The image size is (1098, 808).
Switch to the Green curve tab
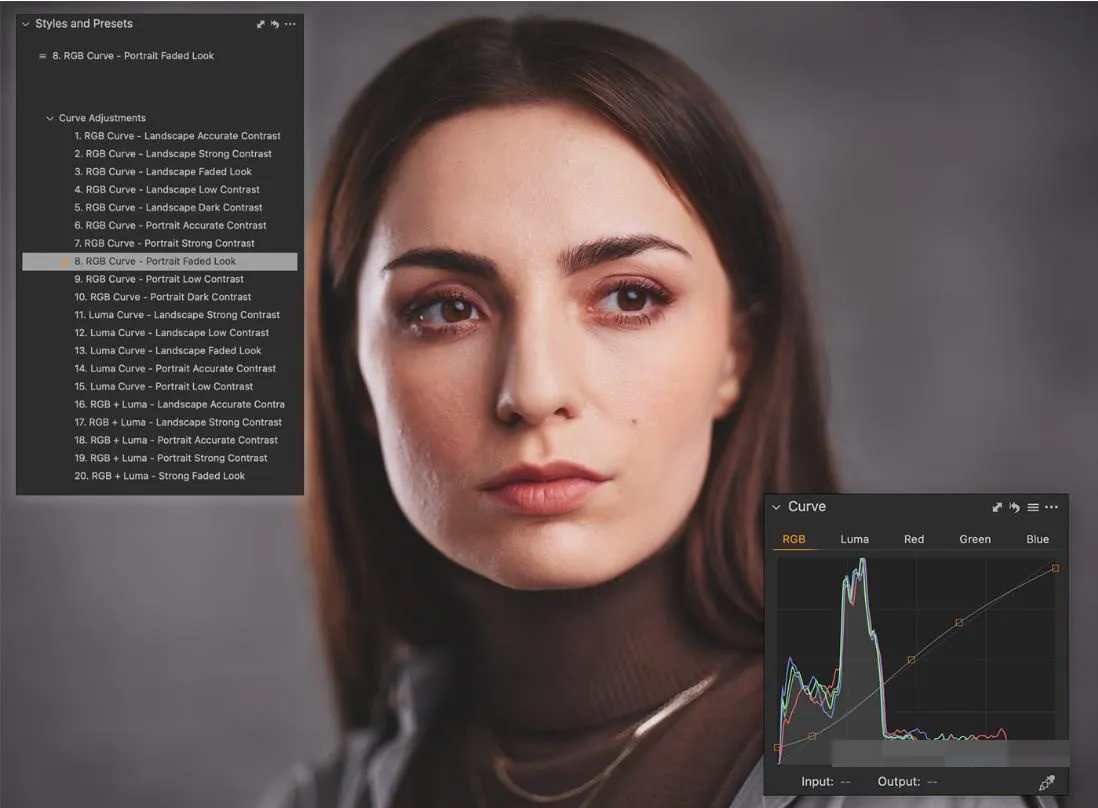point(975,539)
